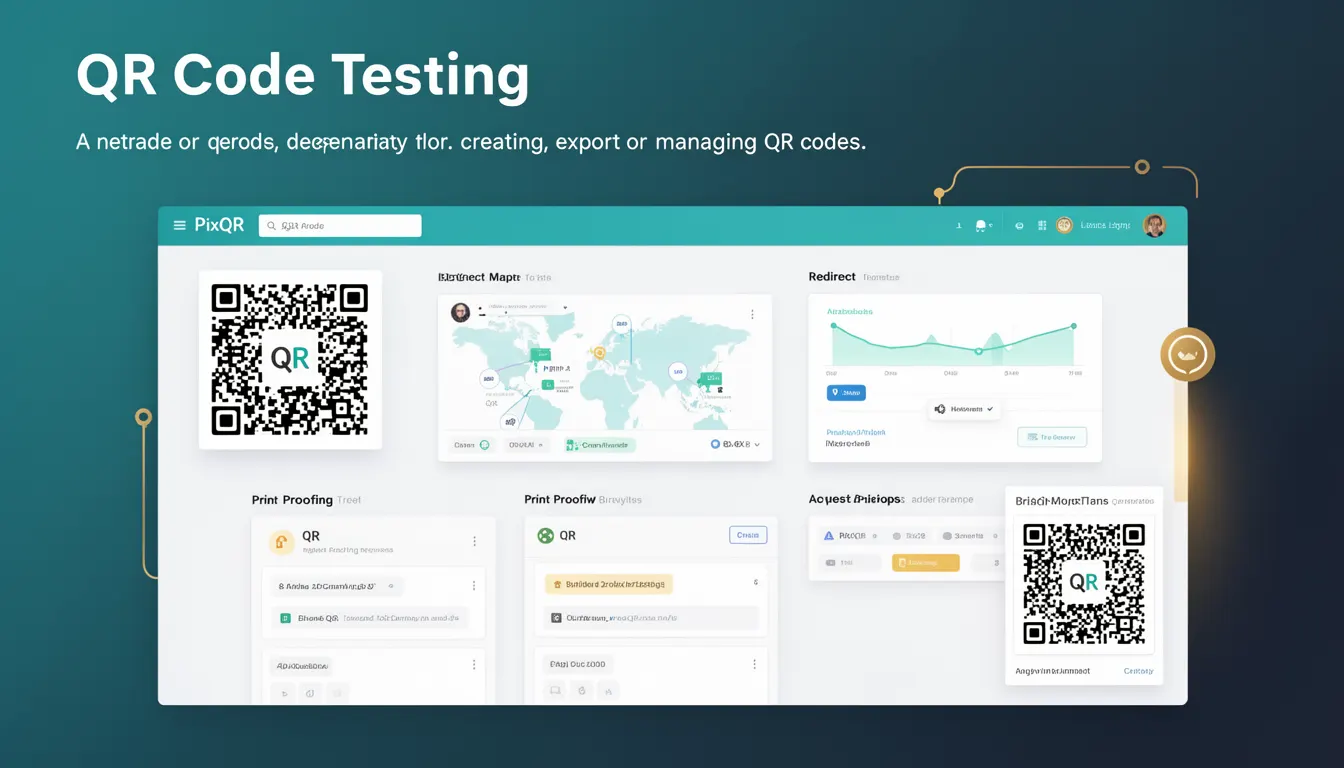Click the avatar in the world map card
1344x768 pixels.
460,312
